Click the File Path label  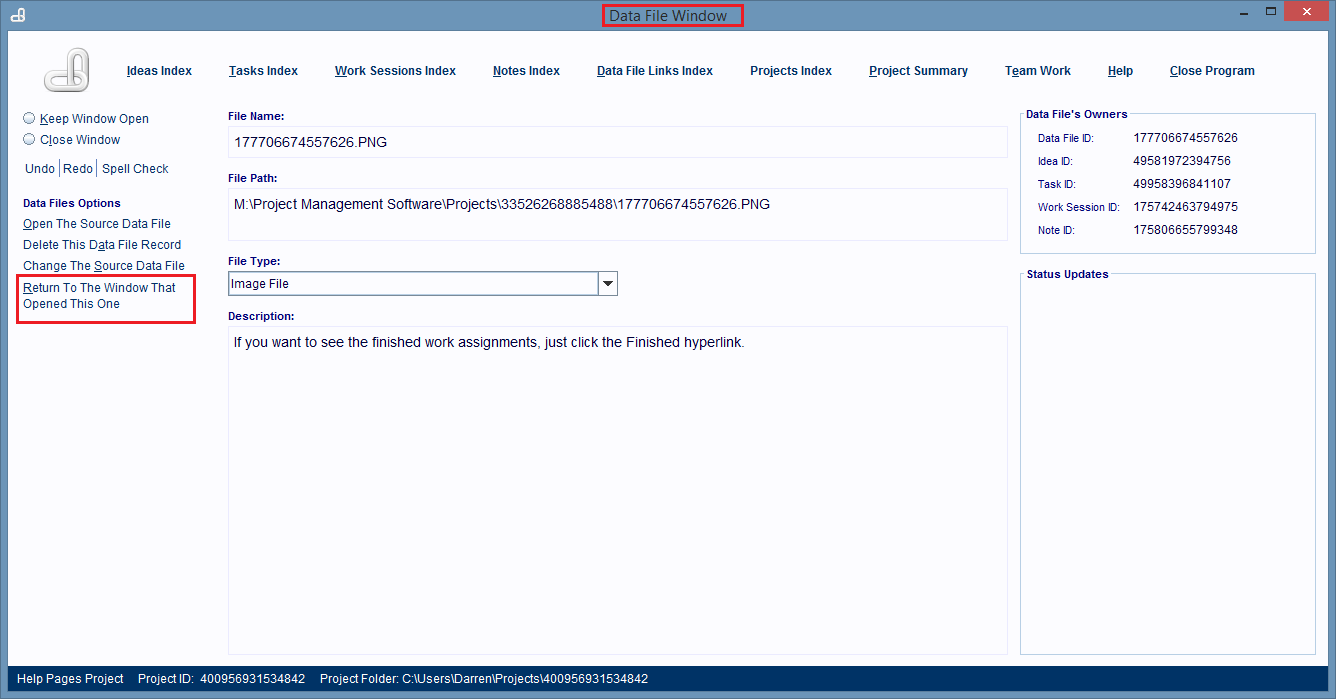click(x=253, y=178)
